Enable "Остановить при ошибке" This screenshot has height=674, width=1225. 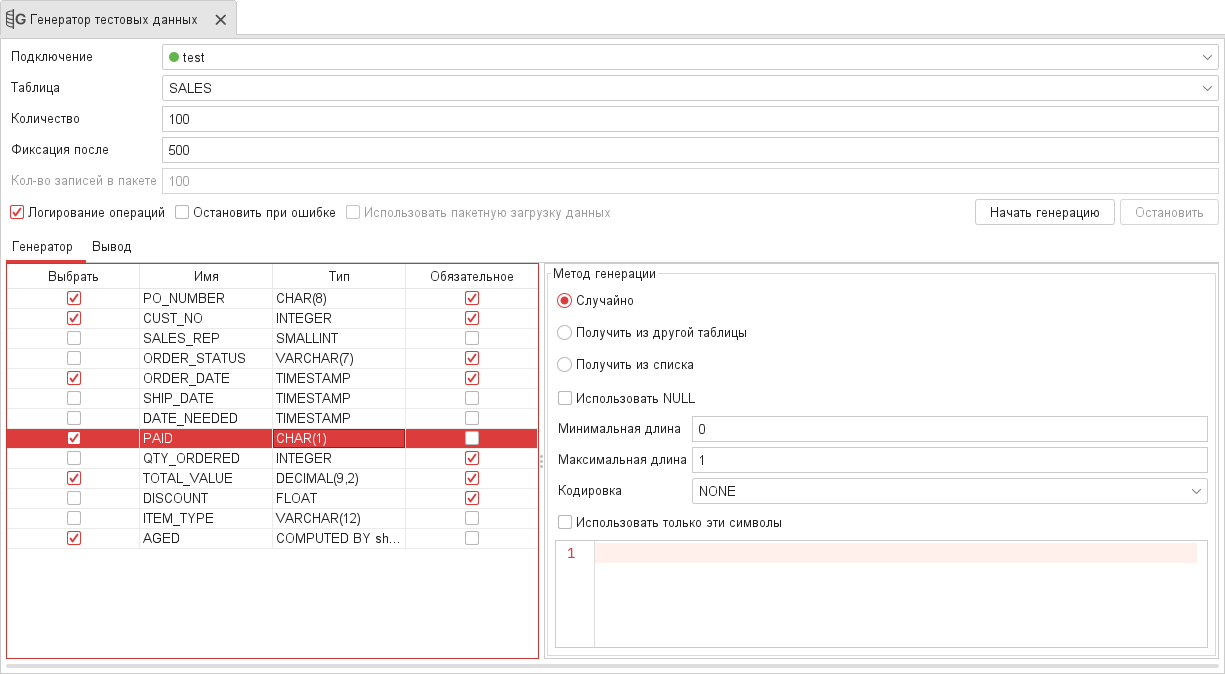point(182,212)
